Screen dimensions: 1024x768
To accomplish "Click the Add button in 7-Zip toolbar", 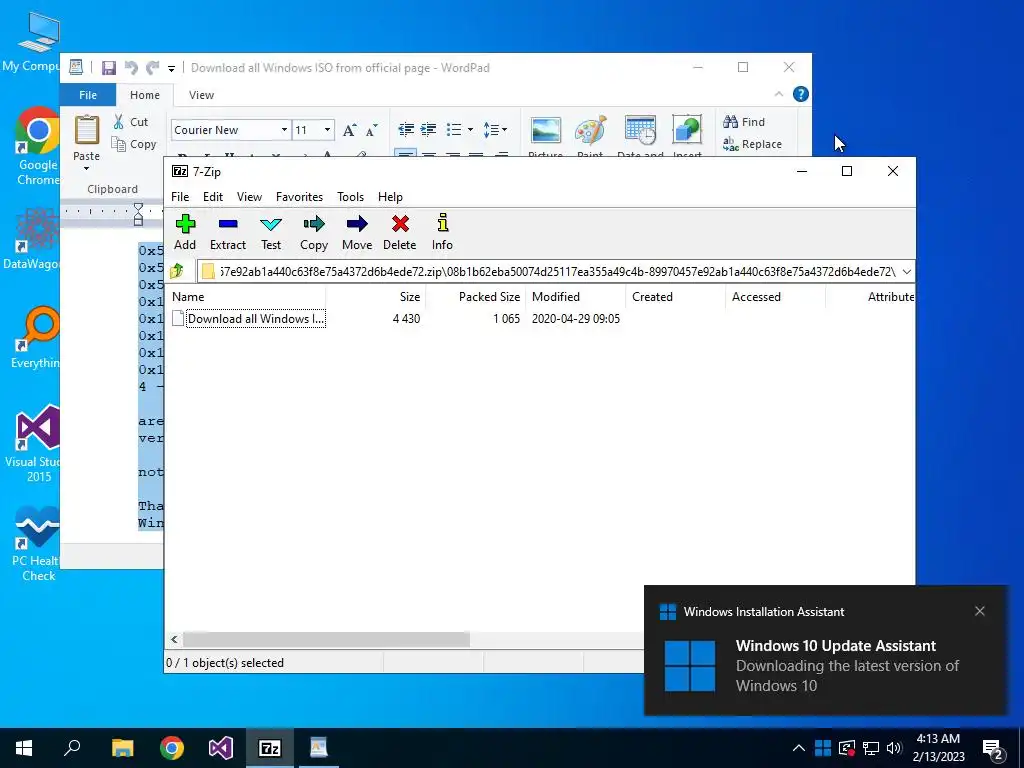I will (185, 232).
